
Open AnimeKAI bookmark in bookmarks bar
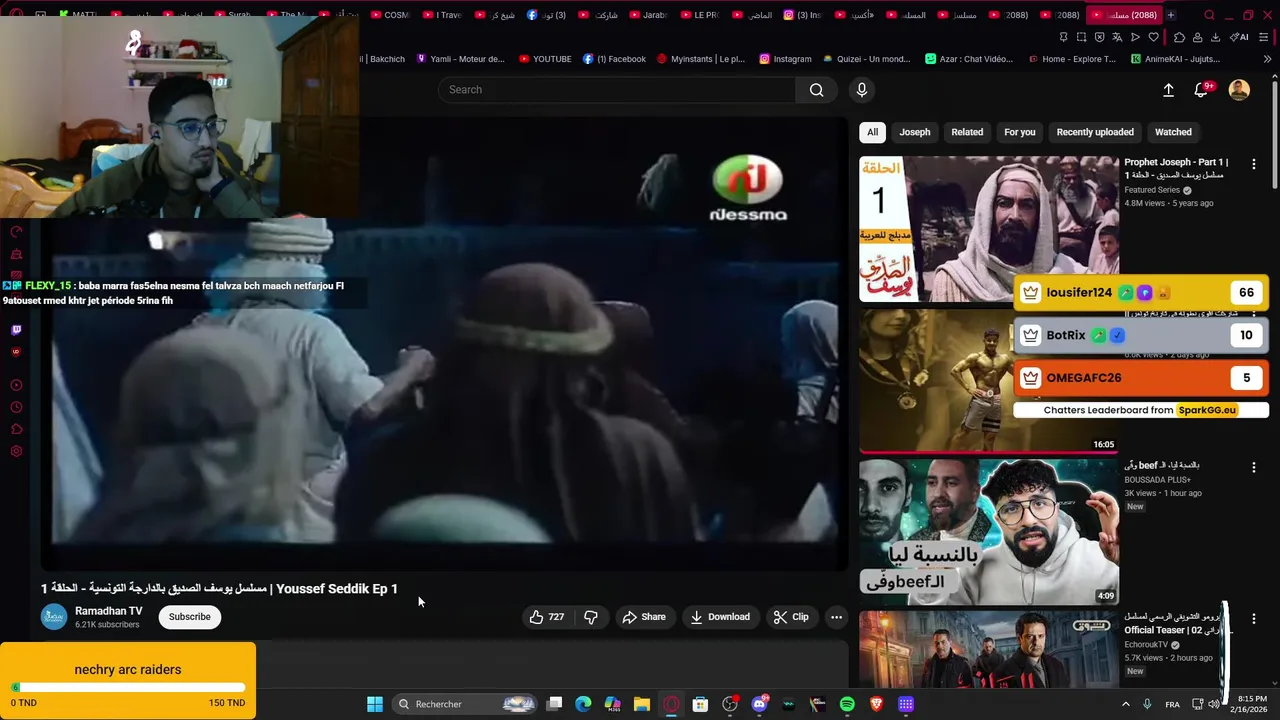click(x=1175, y=59)
